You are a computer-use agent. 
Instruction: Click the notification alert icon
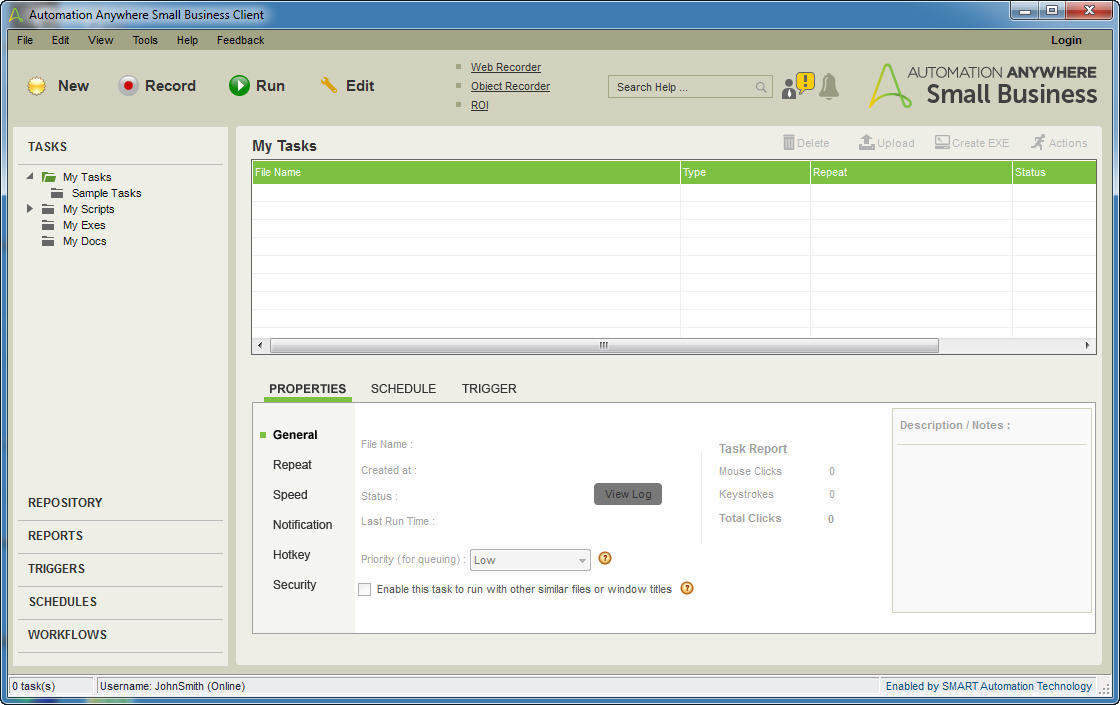click(796, 86)
